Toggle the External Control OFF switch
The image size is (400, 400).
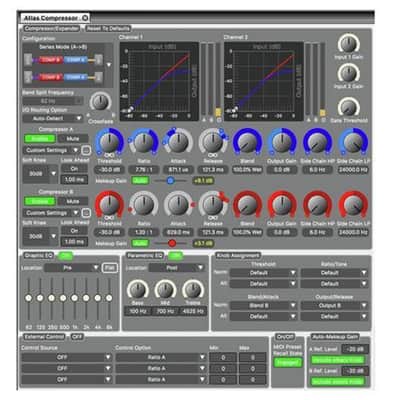point(77,337)
